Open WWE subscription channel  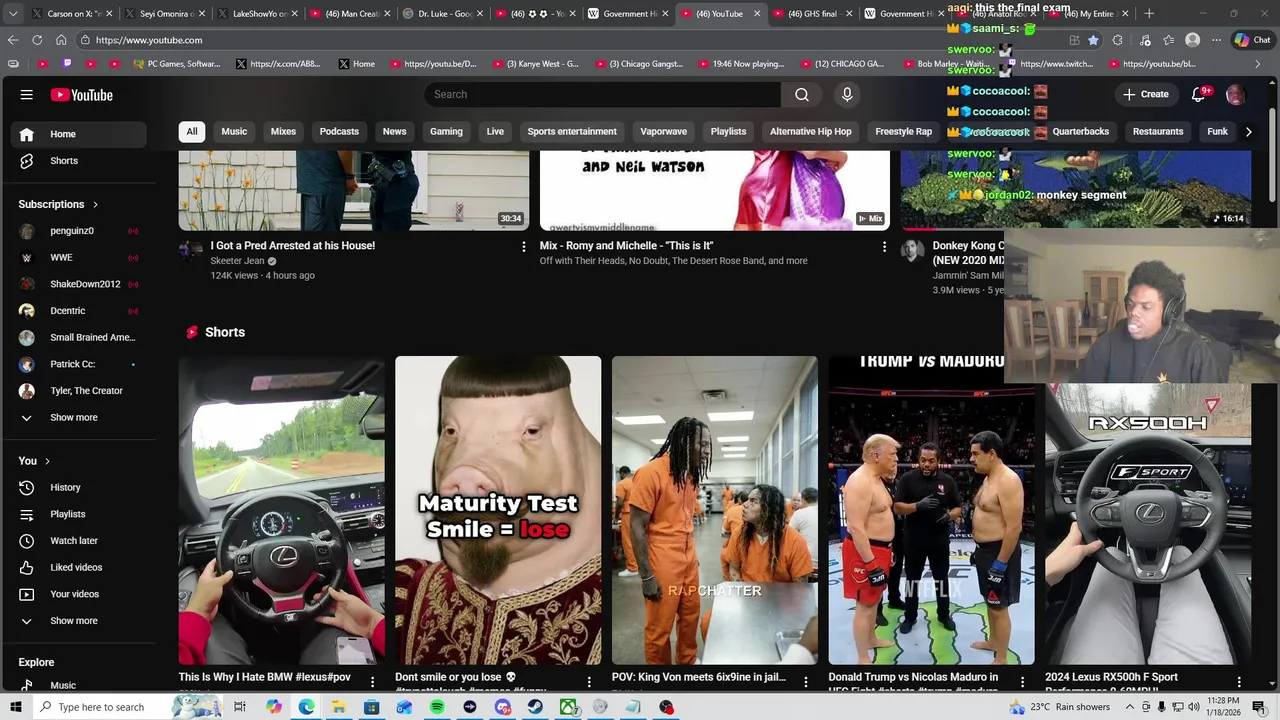coord(79,258)
